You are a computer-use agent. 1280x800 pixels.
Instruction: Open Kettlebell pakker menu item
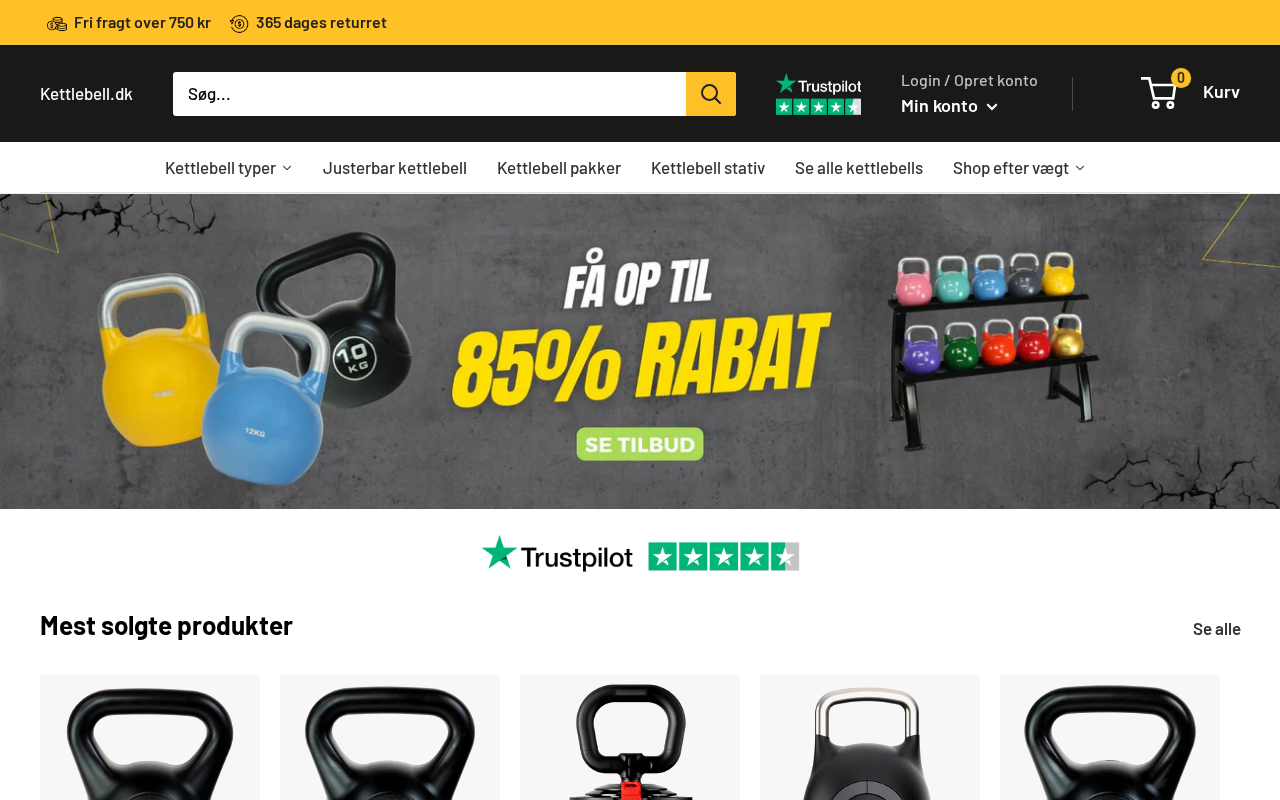(x=559, y=167)
